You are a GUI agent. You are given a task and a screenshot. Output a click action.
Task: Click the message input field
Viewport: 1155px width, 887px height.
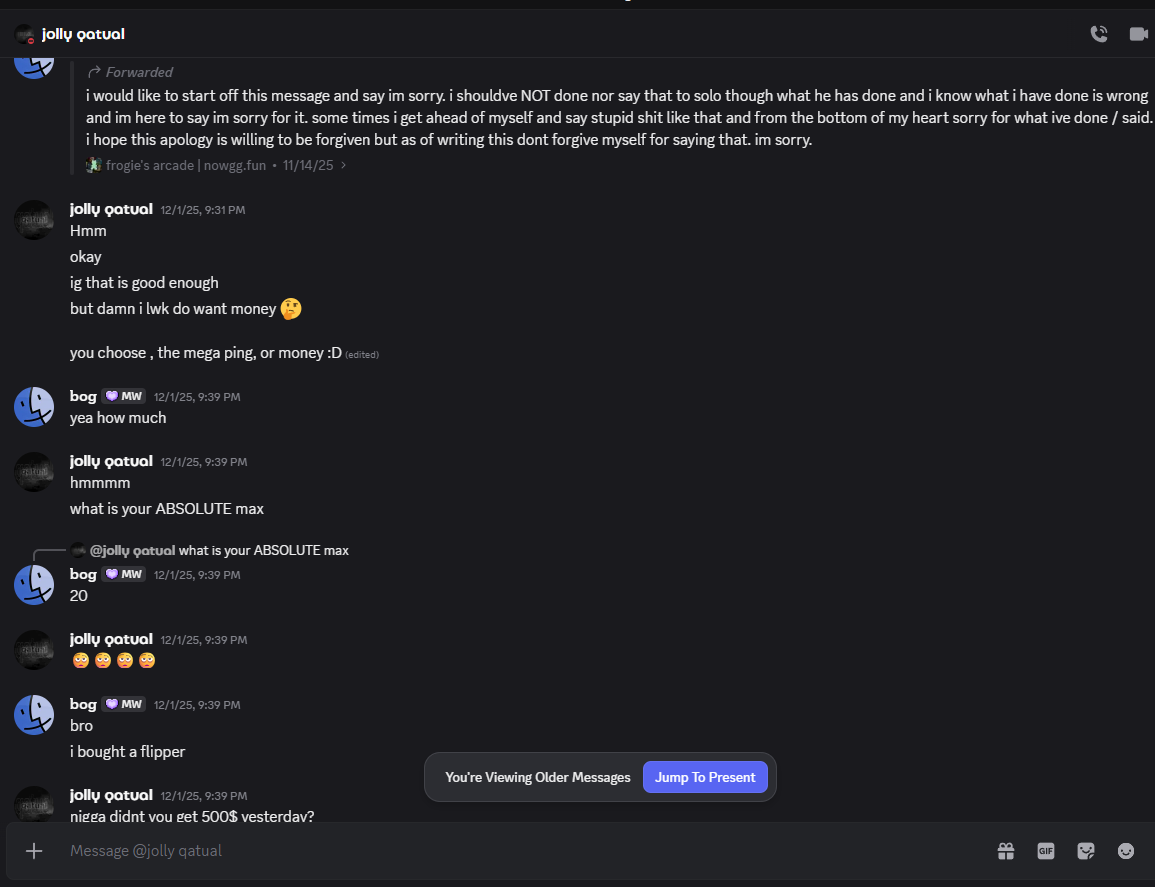(x=500, y=851)
